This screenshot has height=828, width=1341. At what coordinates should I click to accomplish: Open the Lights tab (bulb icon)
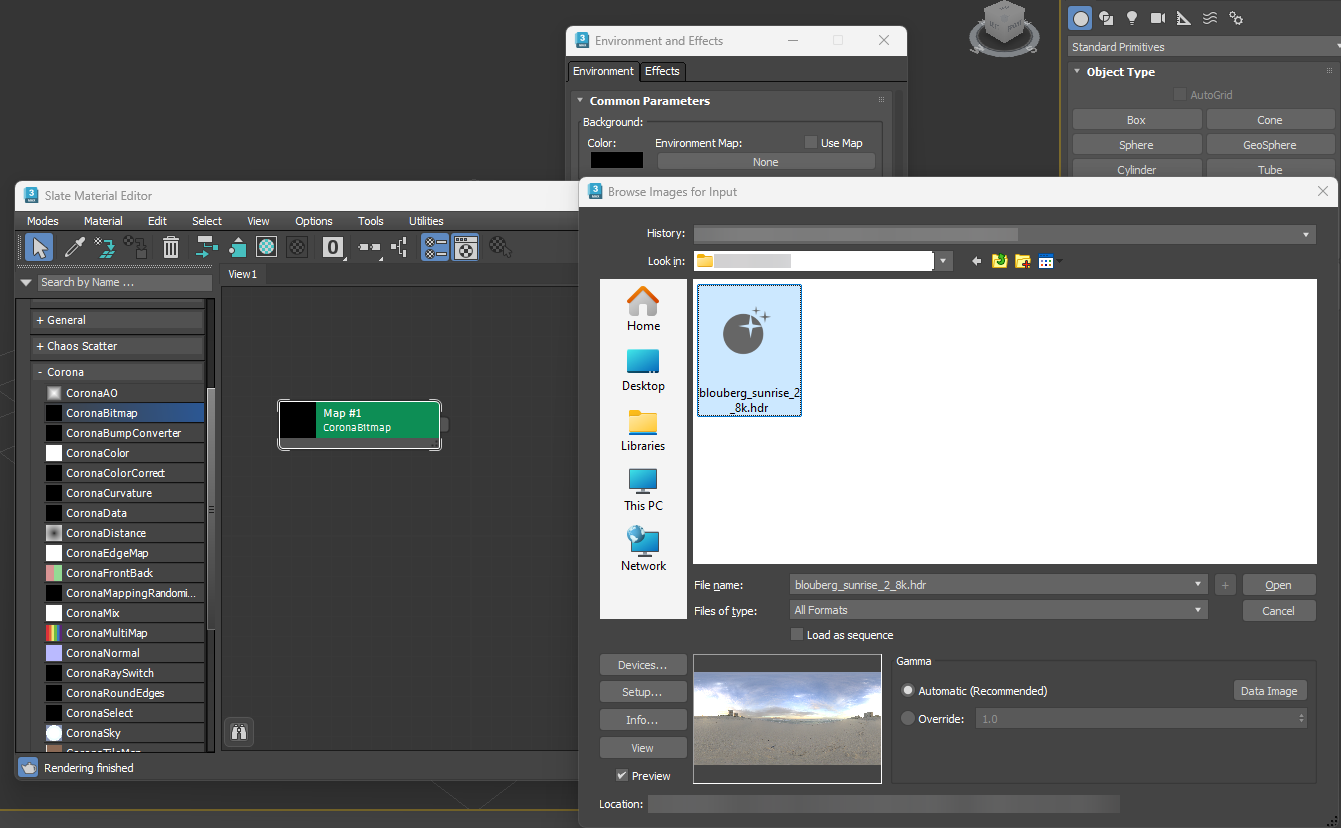pos(1132,18)
